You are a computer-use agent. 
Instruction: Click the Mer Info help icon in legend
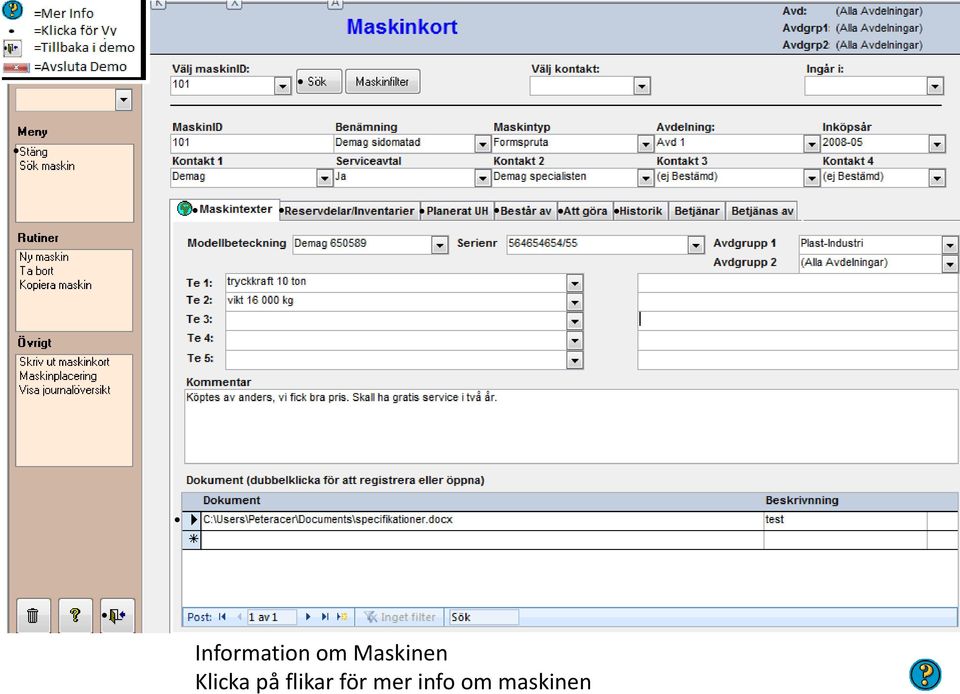click(12, 10)
